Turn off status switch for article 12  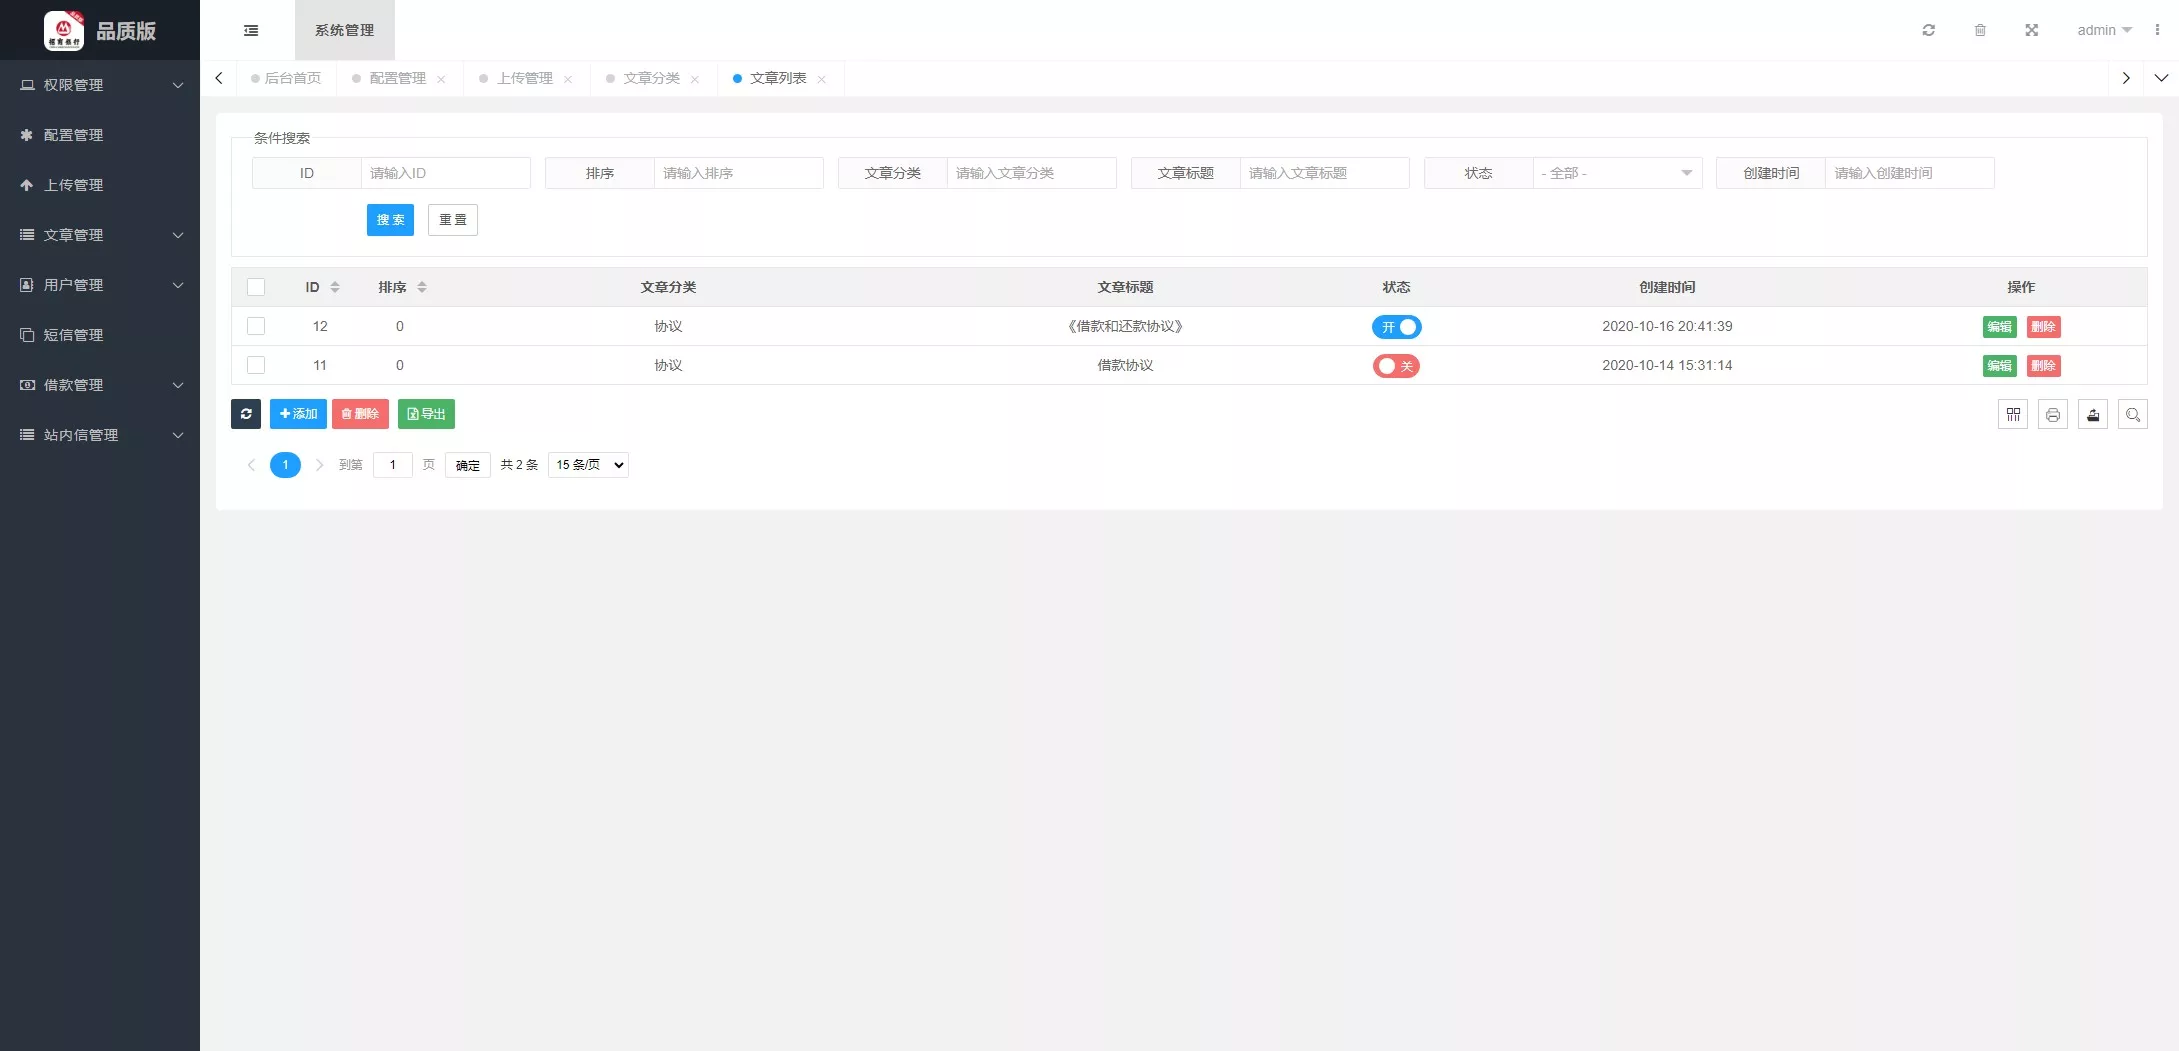point(1396,327)
